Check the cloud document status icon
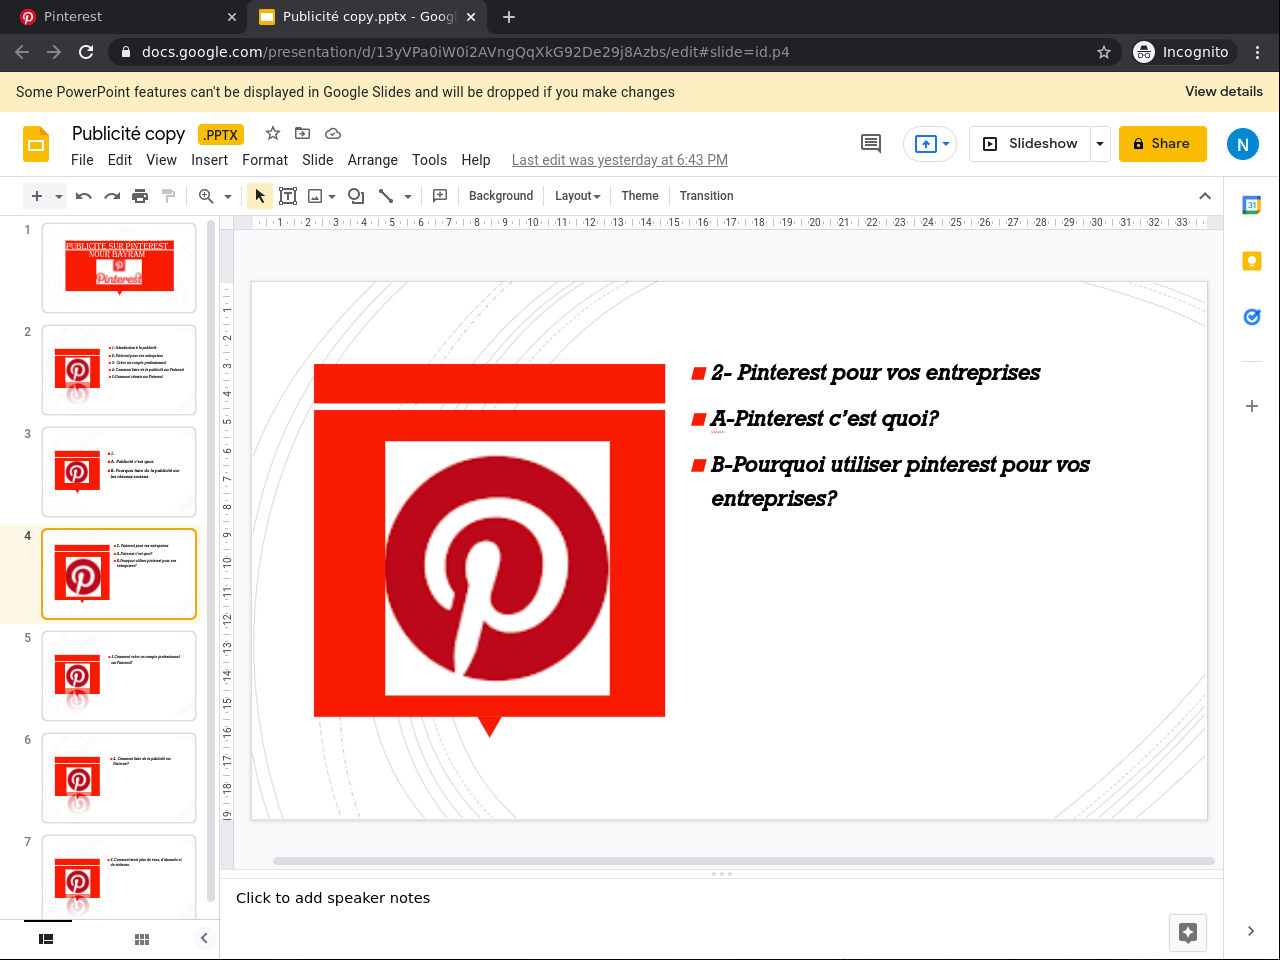Image resolution: width=1280 pixels, height=960 pixels. click(x=333, y=133)
